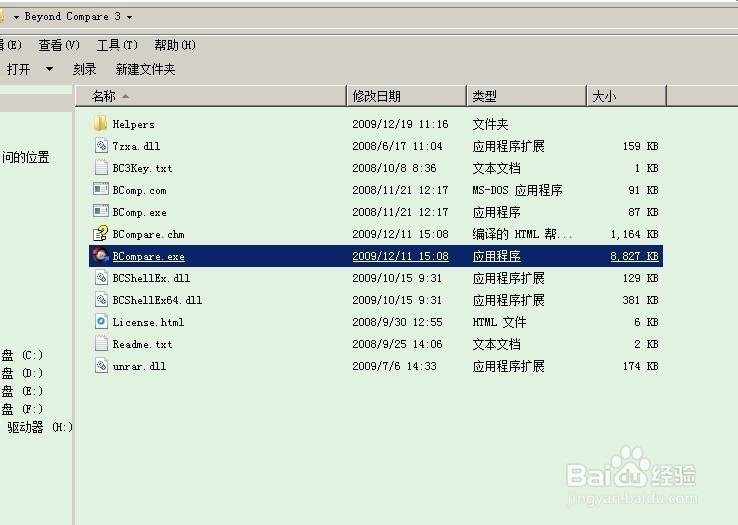738x525 pixels.
Task: Open the 帮助(H) menu
Action: (175, 45)
